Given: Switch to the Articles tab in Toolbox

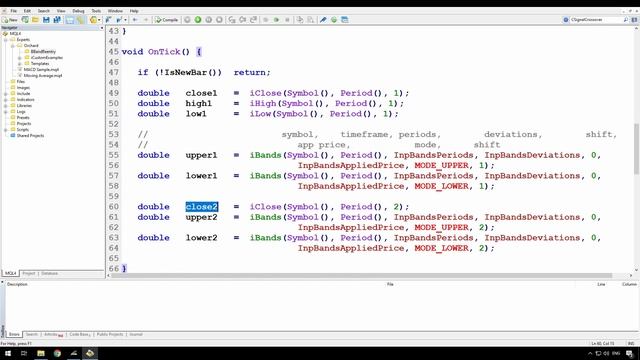Looking at the screenshot, I should tap(53, 334).
